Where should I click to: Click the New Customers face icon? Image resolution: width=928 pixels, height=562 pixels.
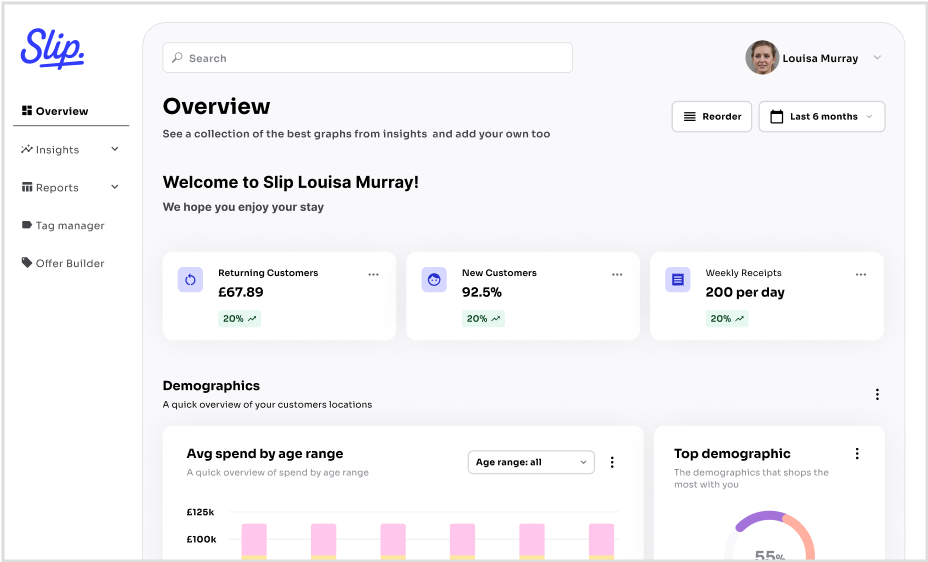coord(434,280)
